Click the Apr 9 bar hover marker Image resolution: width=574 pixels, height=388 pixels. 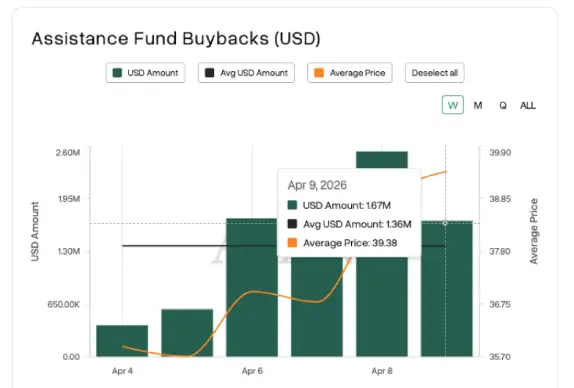[445, 223]
